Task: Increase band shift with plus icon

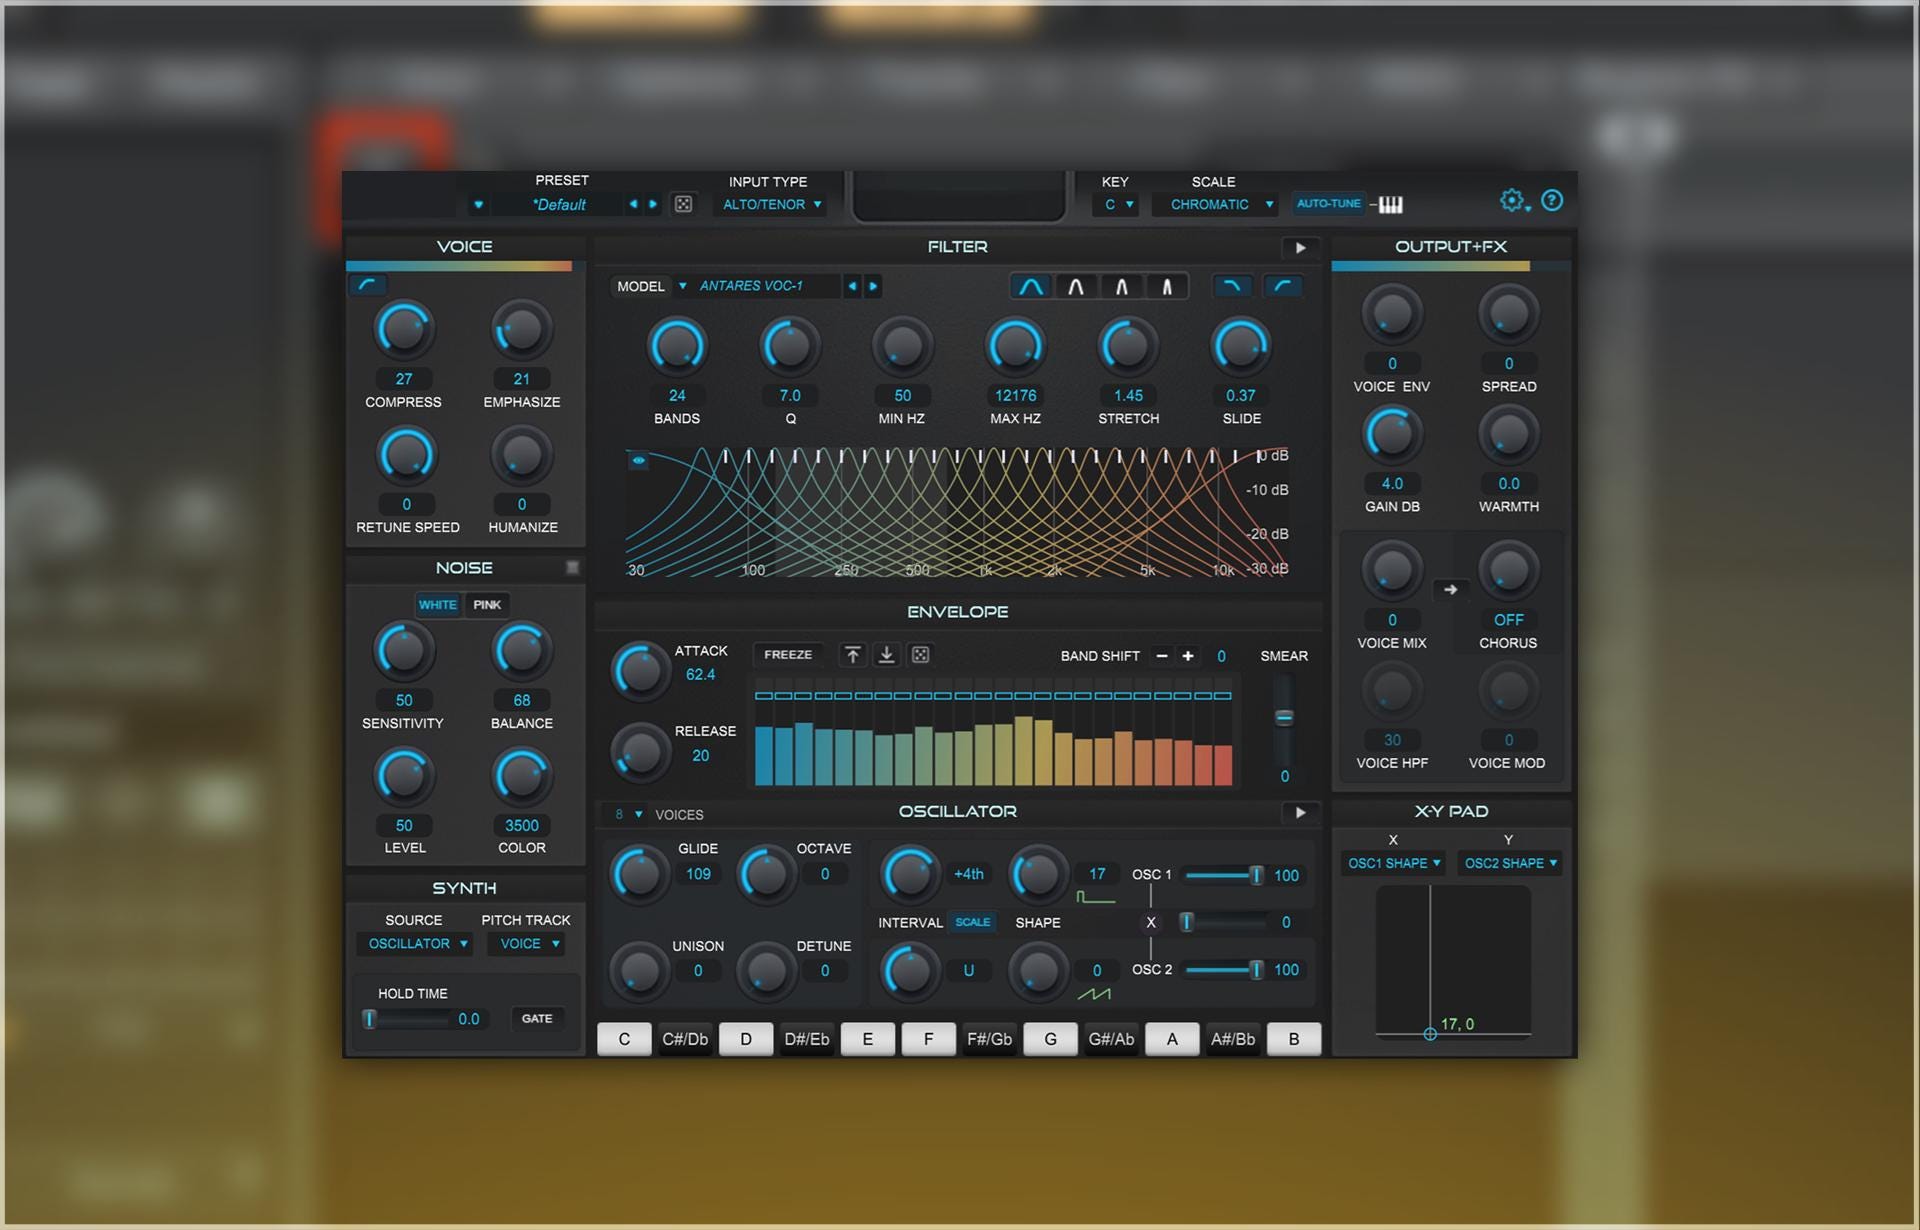Action: tap(1188, 656)
